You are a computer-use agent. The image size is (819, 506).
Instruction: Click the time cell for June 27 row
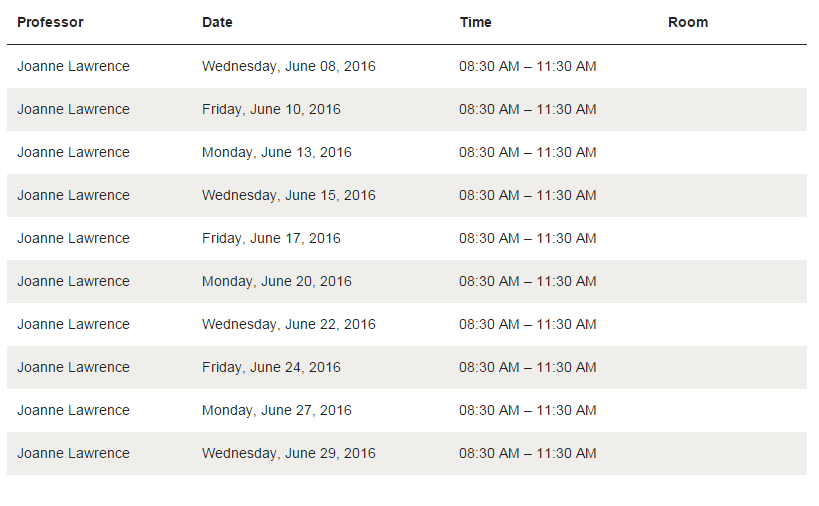528,410
